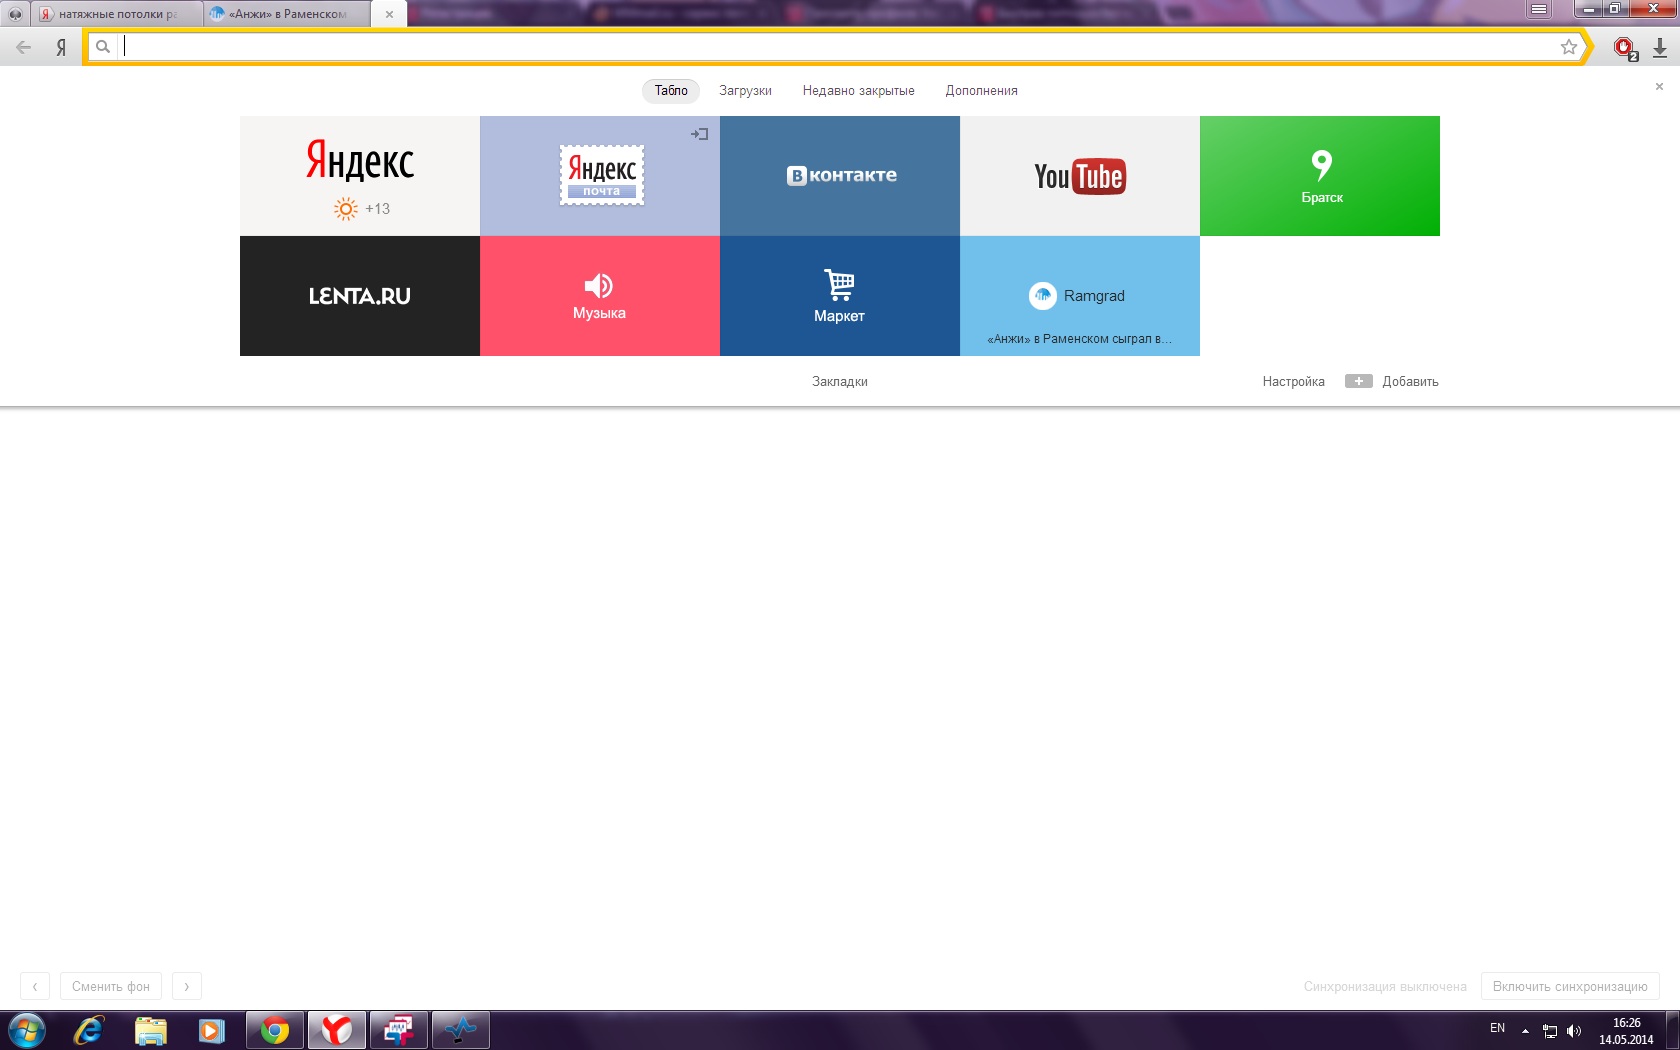1680x1050 pixels.
Task: Close the current new tab
Action: click(x=389, y=15)
